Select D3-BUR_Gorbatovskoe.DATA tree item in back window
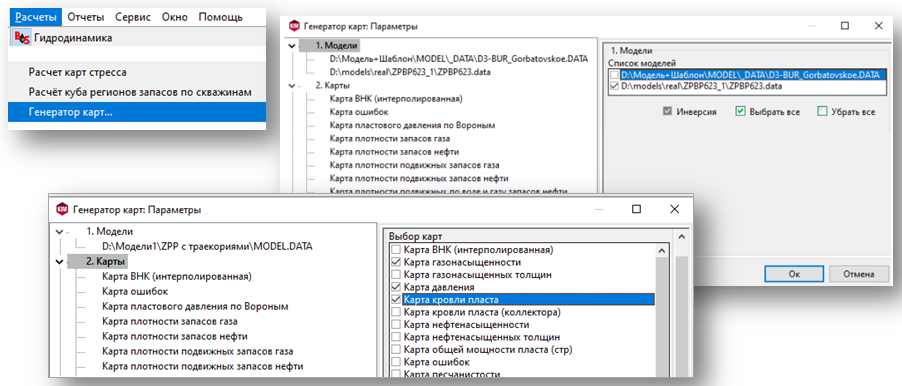Screen dimensions: 902x386 (x=459, y=59)
